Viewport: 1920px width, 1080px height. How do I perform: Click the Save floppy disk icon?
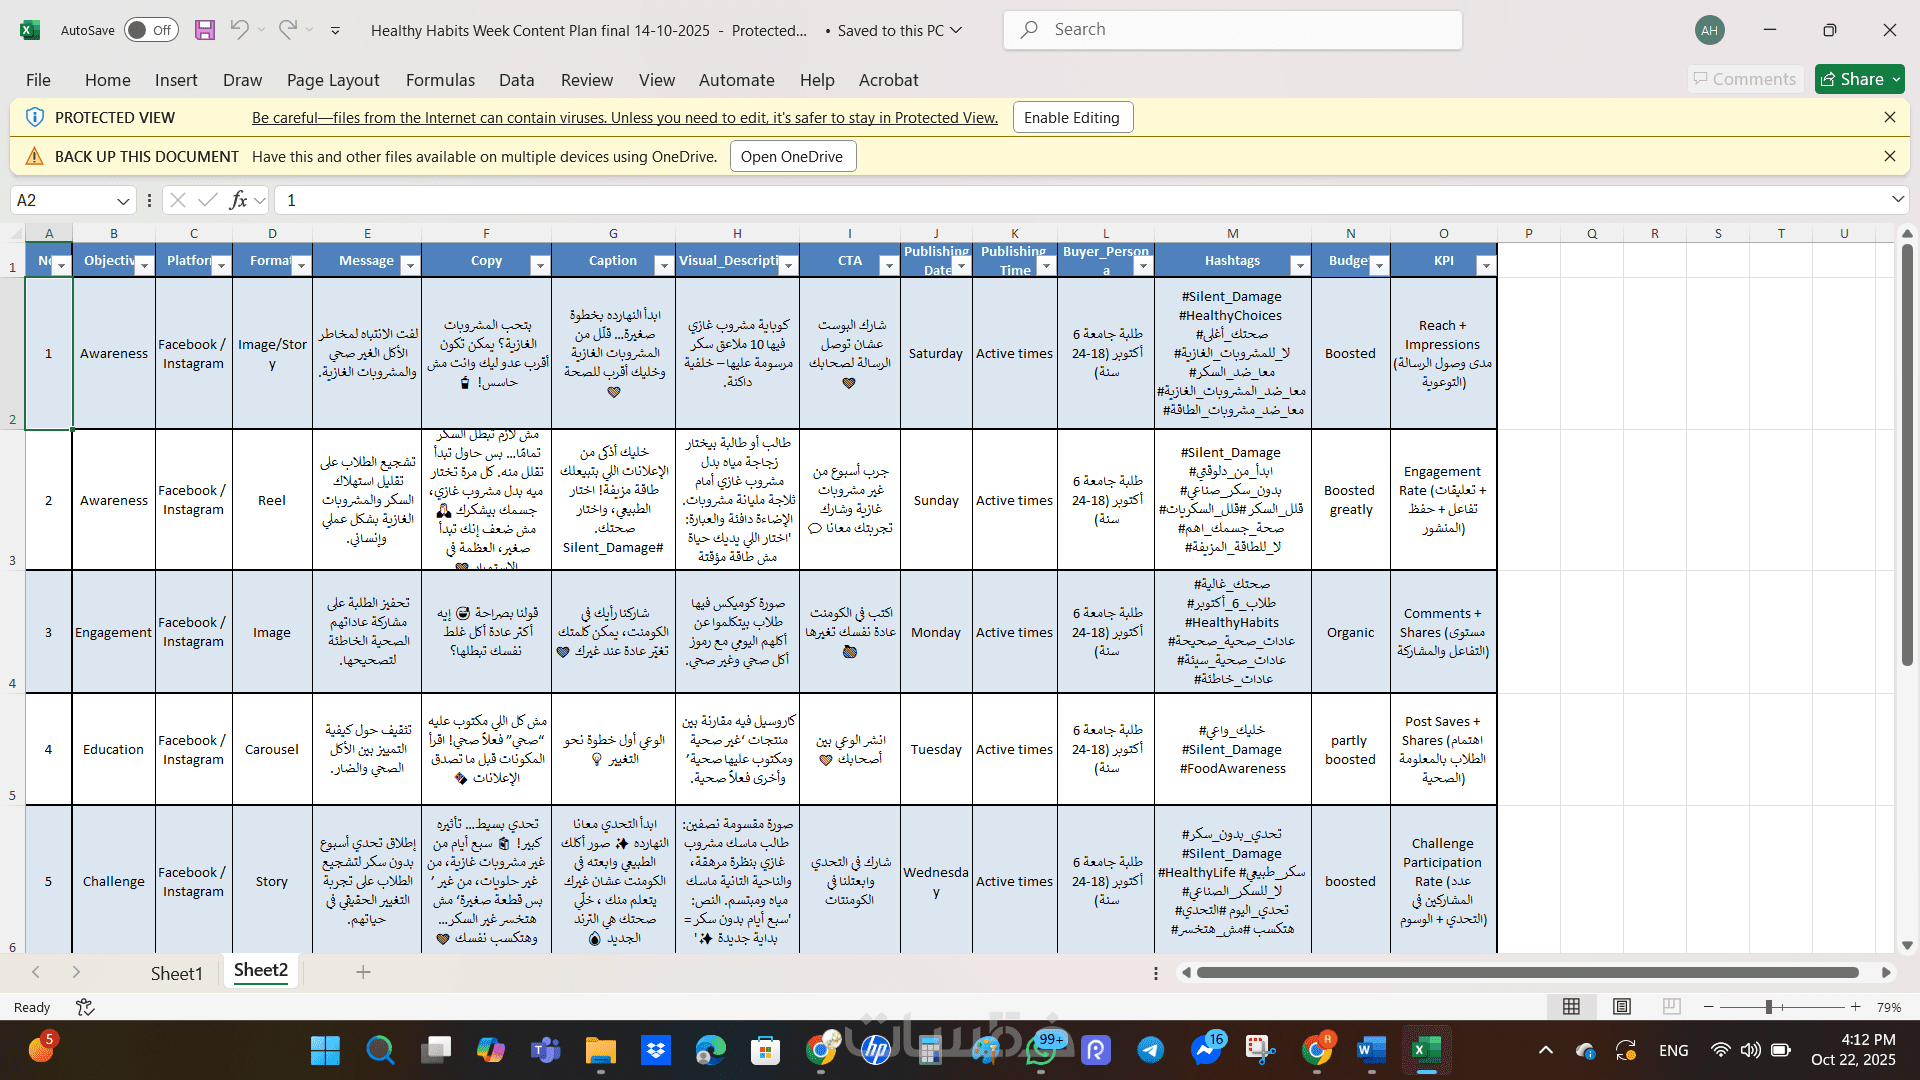pos(205,30)
